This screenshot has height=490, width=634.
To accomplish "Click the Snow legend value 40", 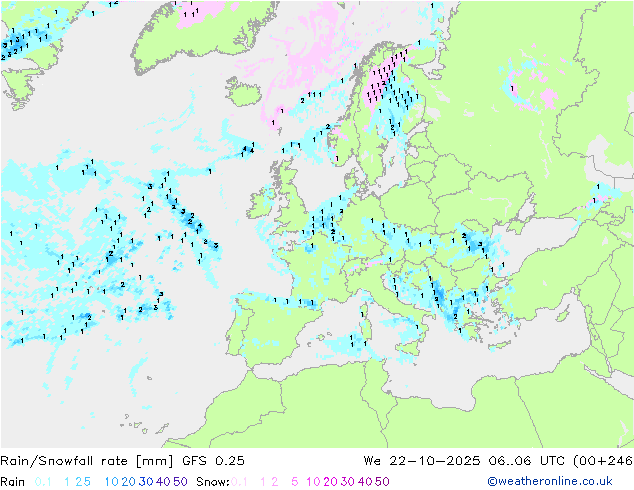I will [365, 482].
